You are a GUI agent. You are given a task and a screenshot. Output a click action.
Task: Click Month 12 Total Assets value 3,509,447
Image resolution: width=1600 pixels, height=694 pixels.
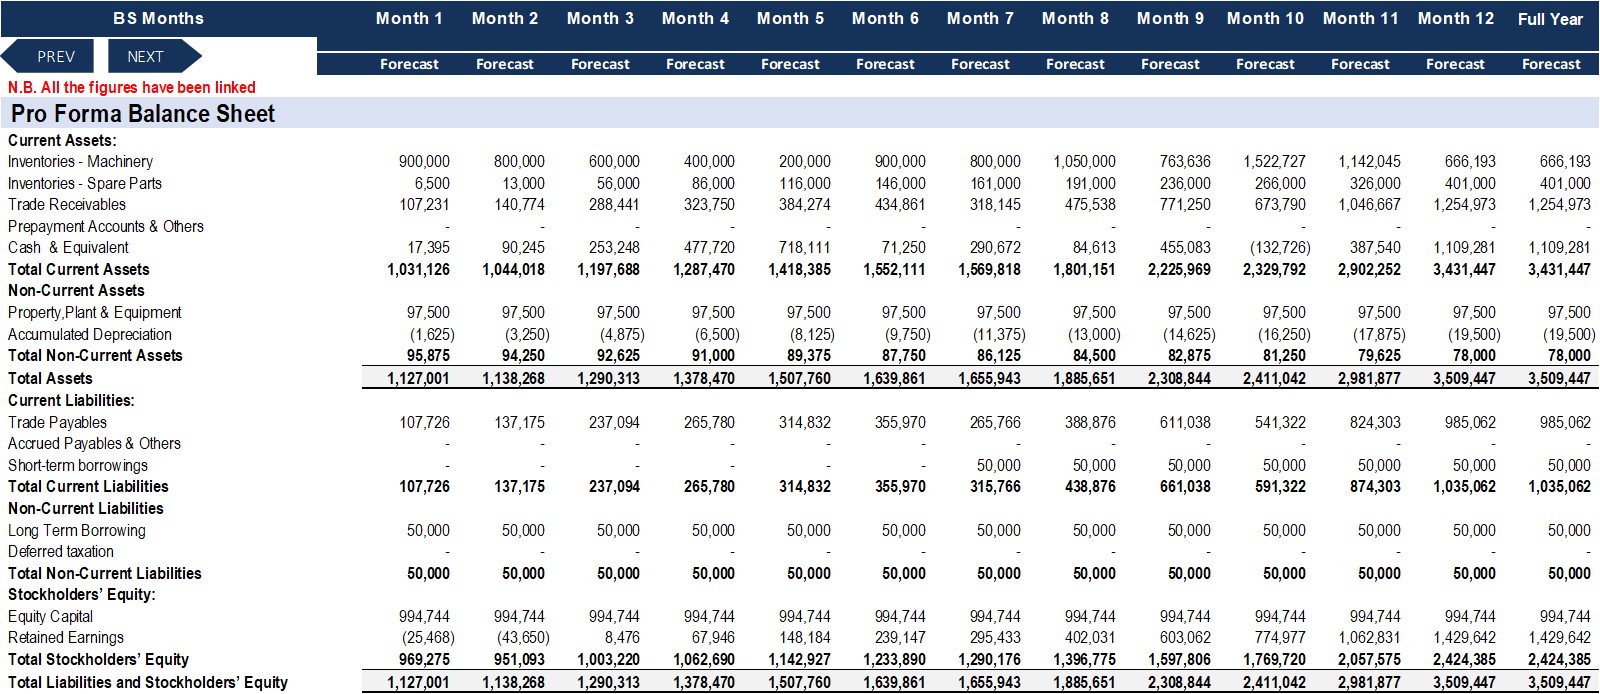coord(1464,378)
